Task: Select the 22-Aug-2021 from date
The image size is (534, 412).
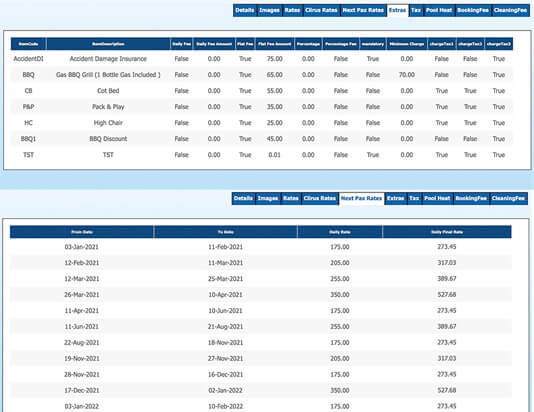Action: click(x=82, y=343)
